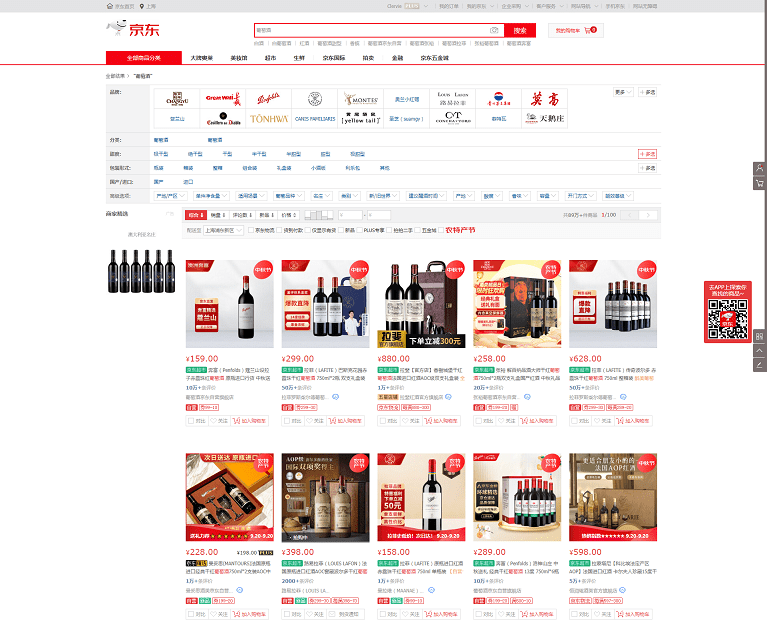Click the heart favorite icon on ¥258.00 product
Screen dimensions: 767x628
pyautogui.click(x=501, y=421)
